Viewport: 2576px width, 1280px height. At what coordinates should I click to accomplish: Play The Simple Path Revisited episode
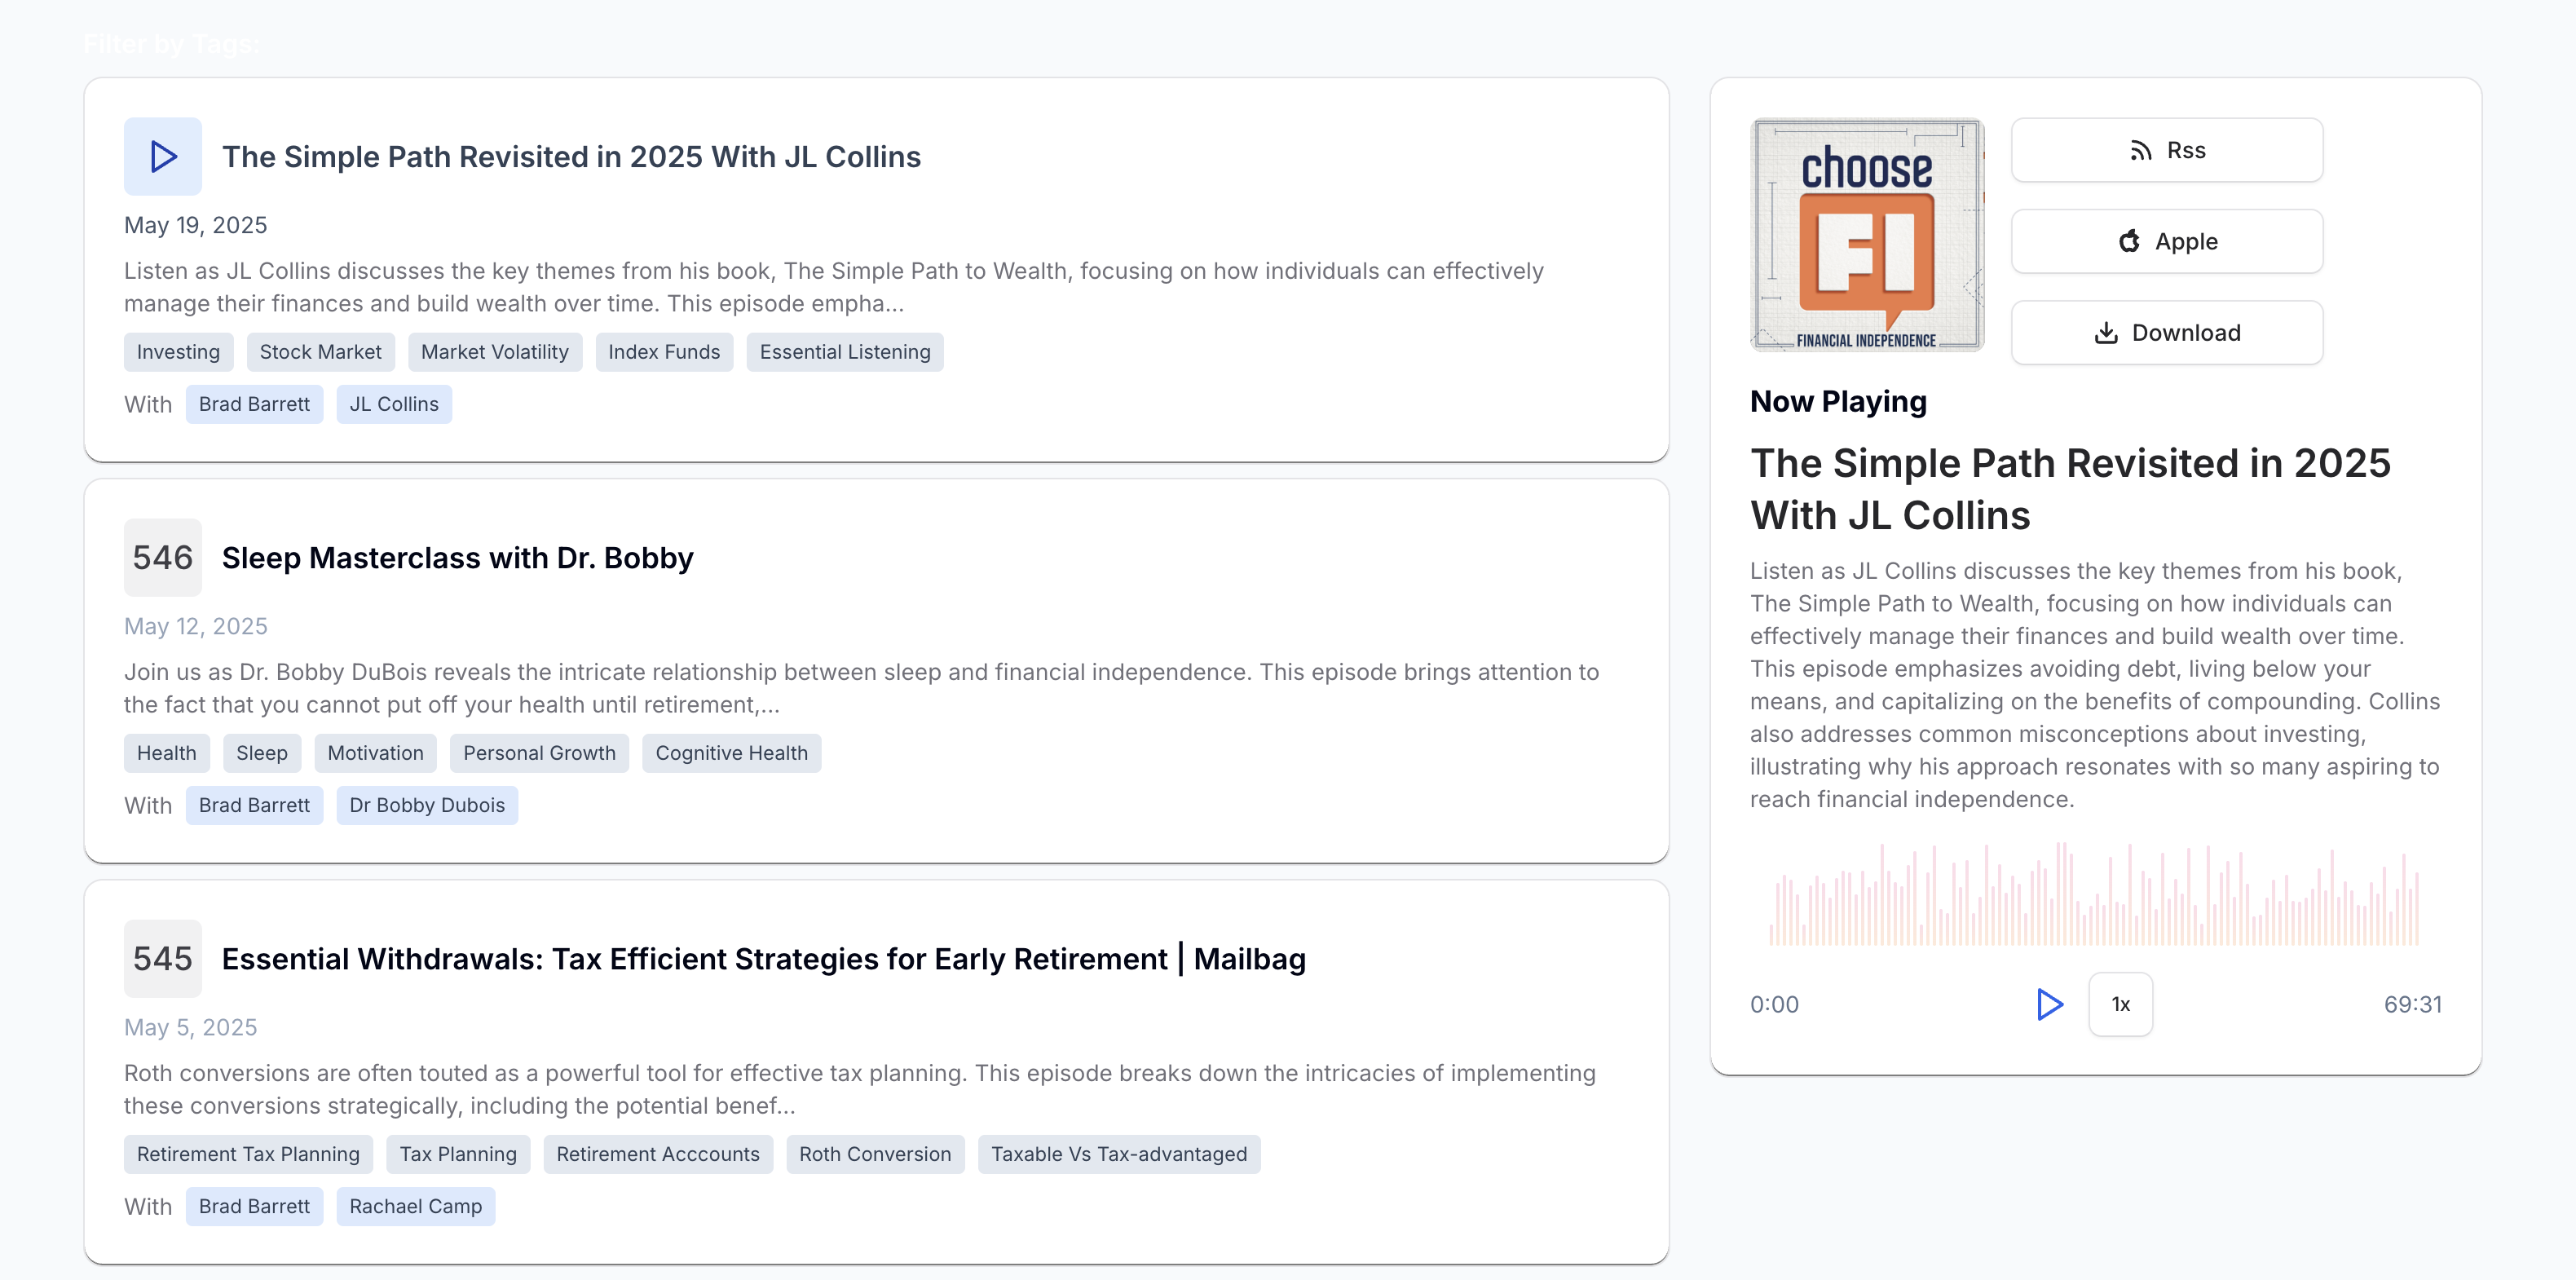tap(162, 157)
